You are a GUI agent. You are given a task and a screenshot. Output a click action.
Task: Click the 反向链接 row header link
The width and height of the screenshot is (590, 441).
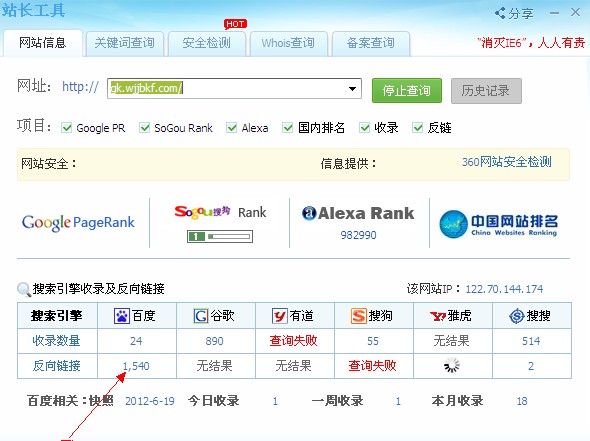tap(56, 365)
